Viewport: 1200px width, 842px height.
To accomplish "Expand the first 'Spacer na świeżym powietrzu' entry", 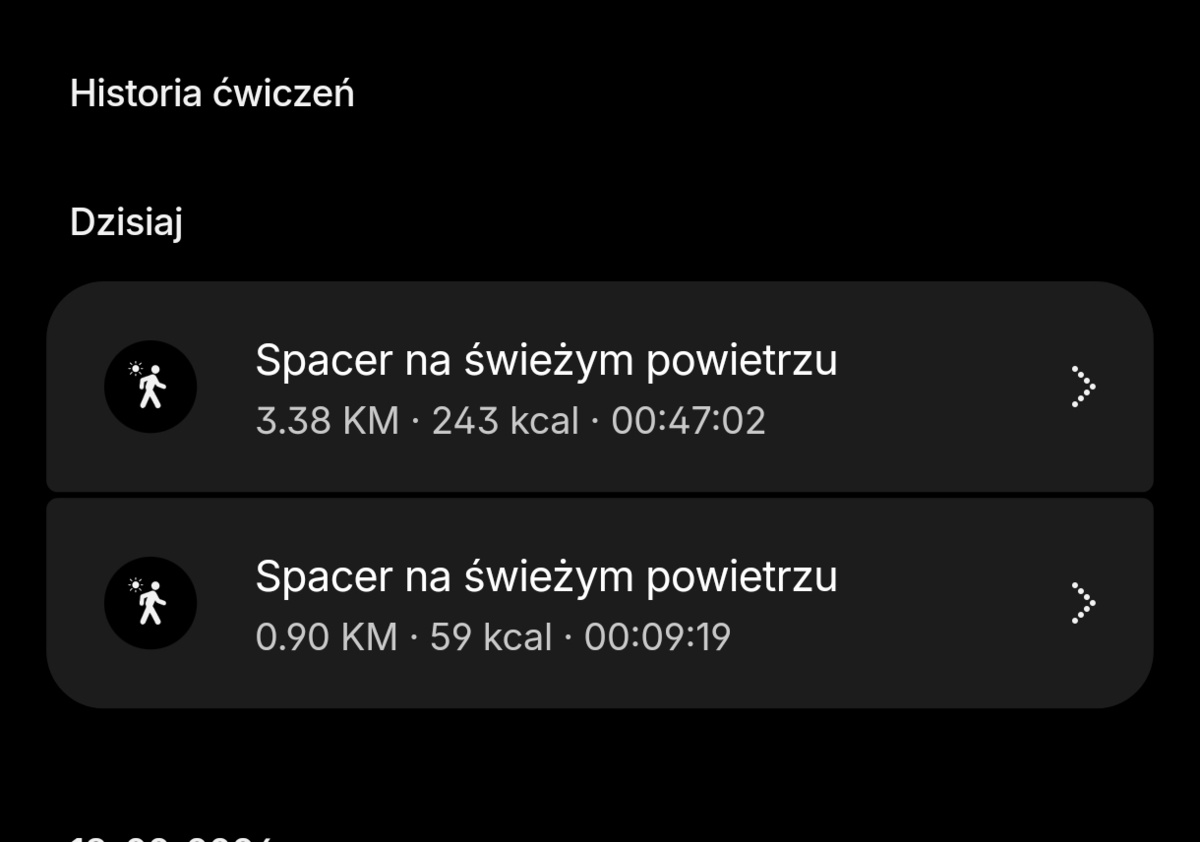I will [600, 387].
